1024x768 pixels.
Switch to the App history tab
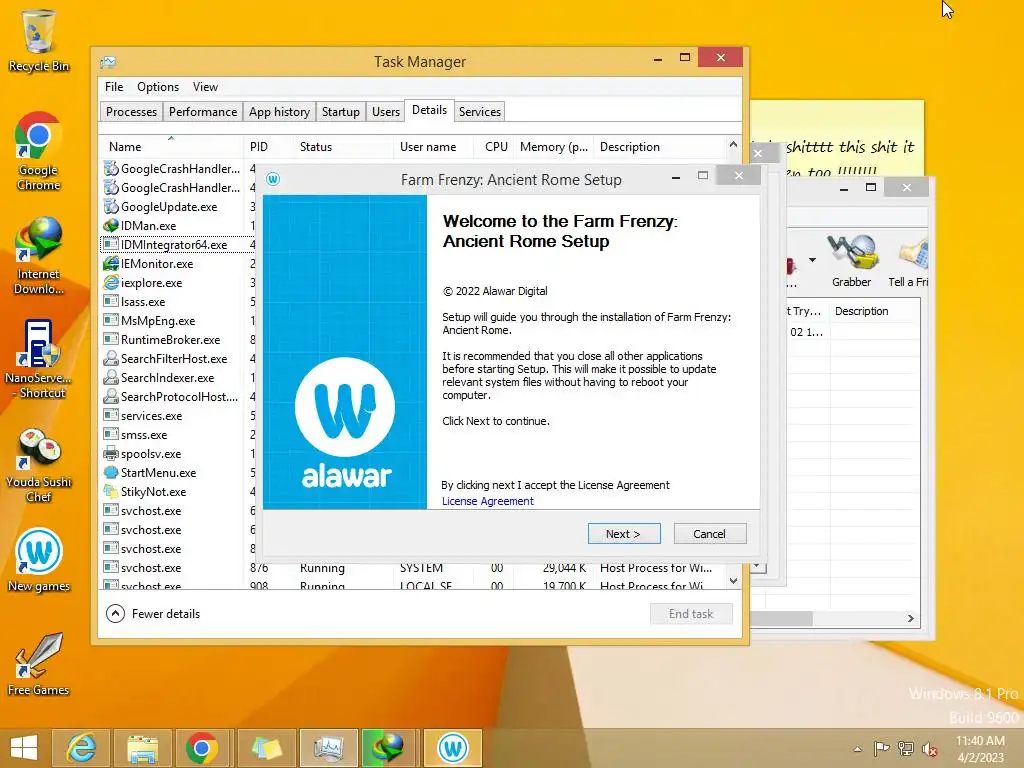280,112
